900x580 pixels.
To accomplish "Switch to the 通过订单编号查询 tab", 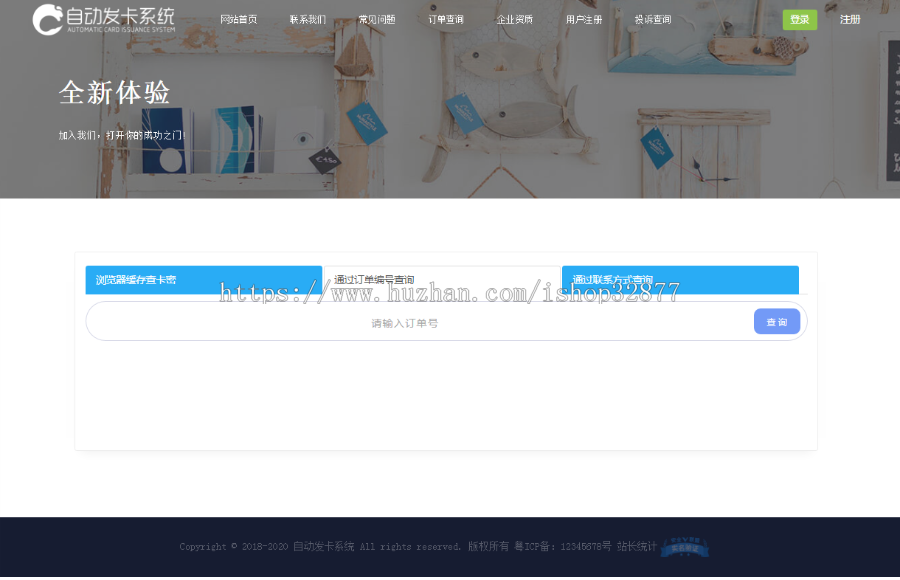I will [444, 280].
